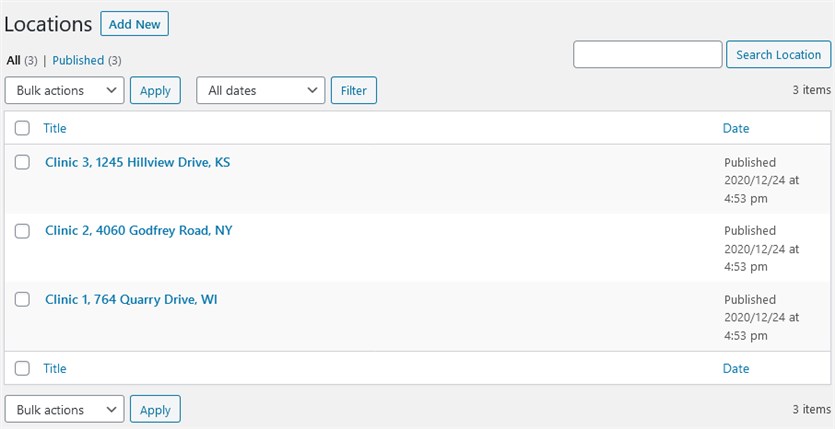Open the bottom Bulk actions dropdown
The height and width of the screenshot is (429, 835).
point(64,409)
